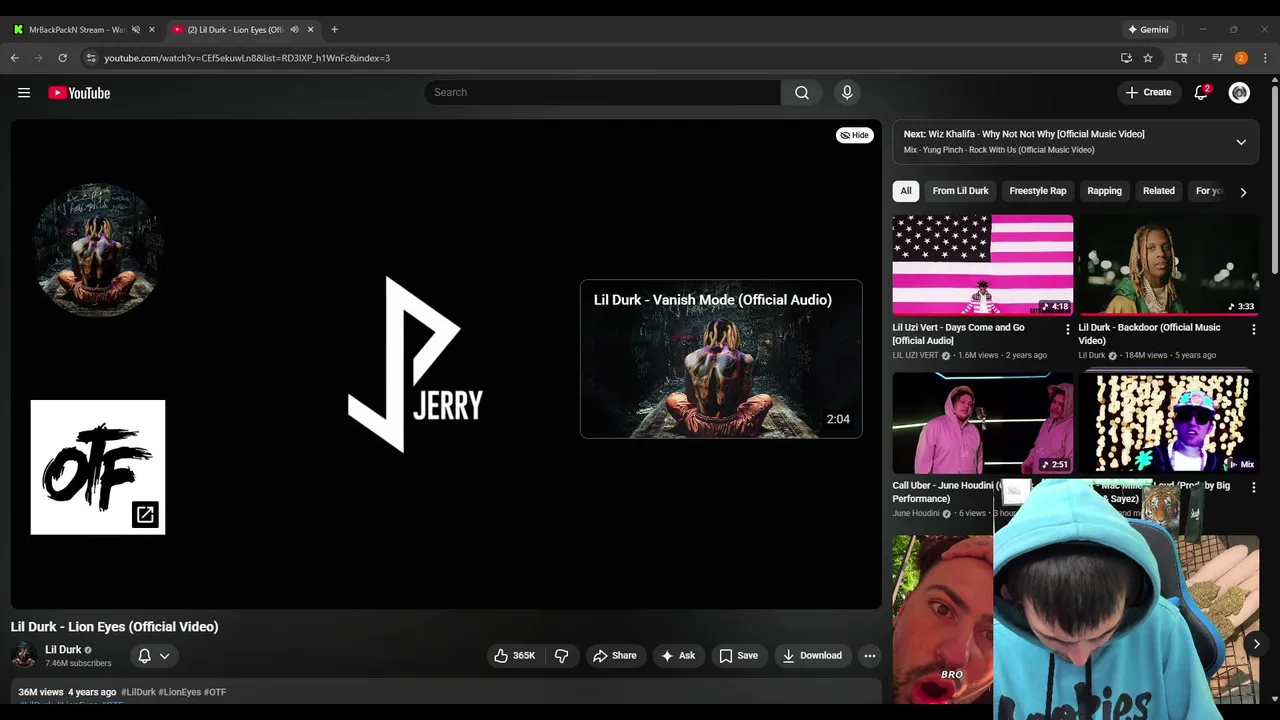Screen dimensions: 1280x720
Task: Expand the Next playlist panel chevron
Action: [x=1241, y=142]
